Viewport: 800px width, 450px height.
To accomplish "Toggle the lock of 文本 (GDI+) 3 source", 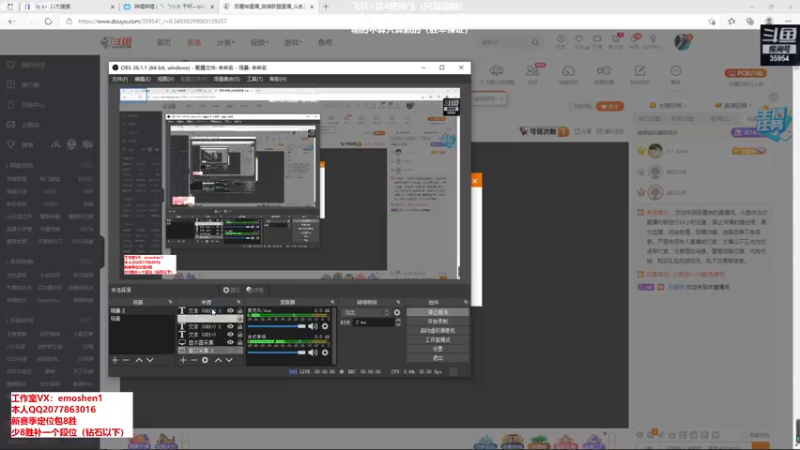I will pos(240,311).
